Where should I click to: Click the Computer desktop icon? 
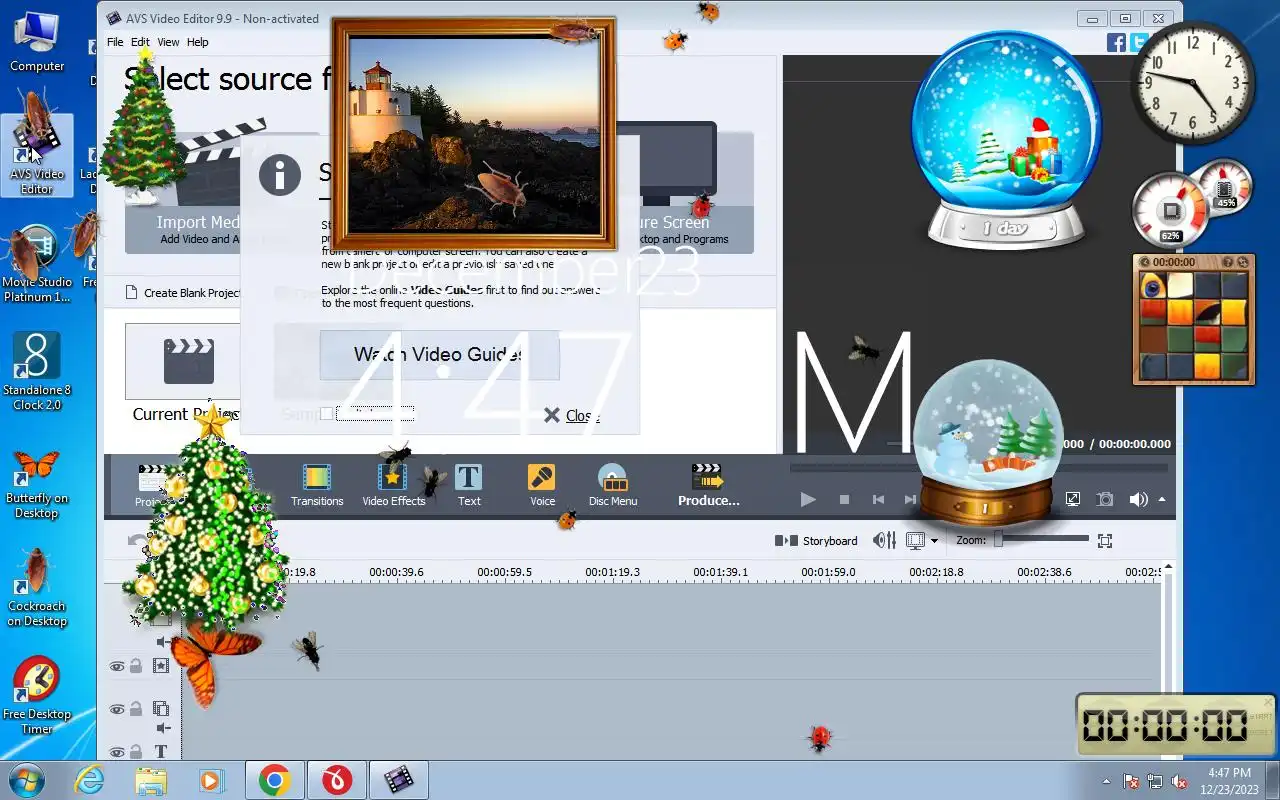(x=37, y=40)
